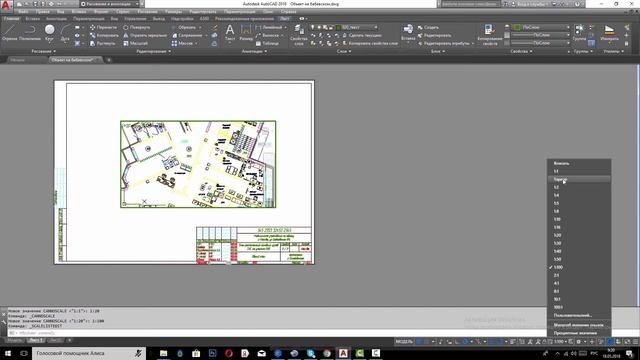Open Windows Start menu
This screenshot has width=640, height=360.
click(8, 353)
